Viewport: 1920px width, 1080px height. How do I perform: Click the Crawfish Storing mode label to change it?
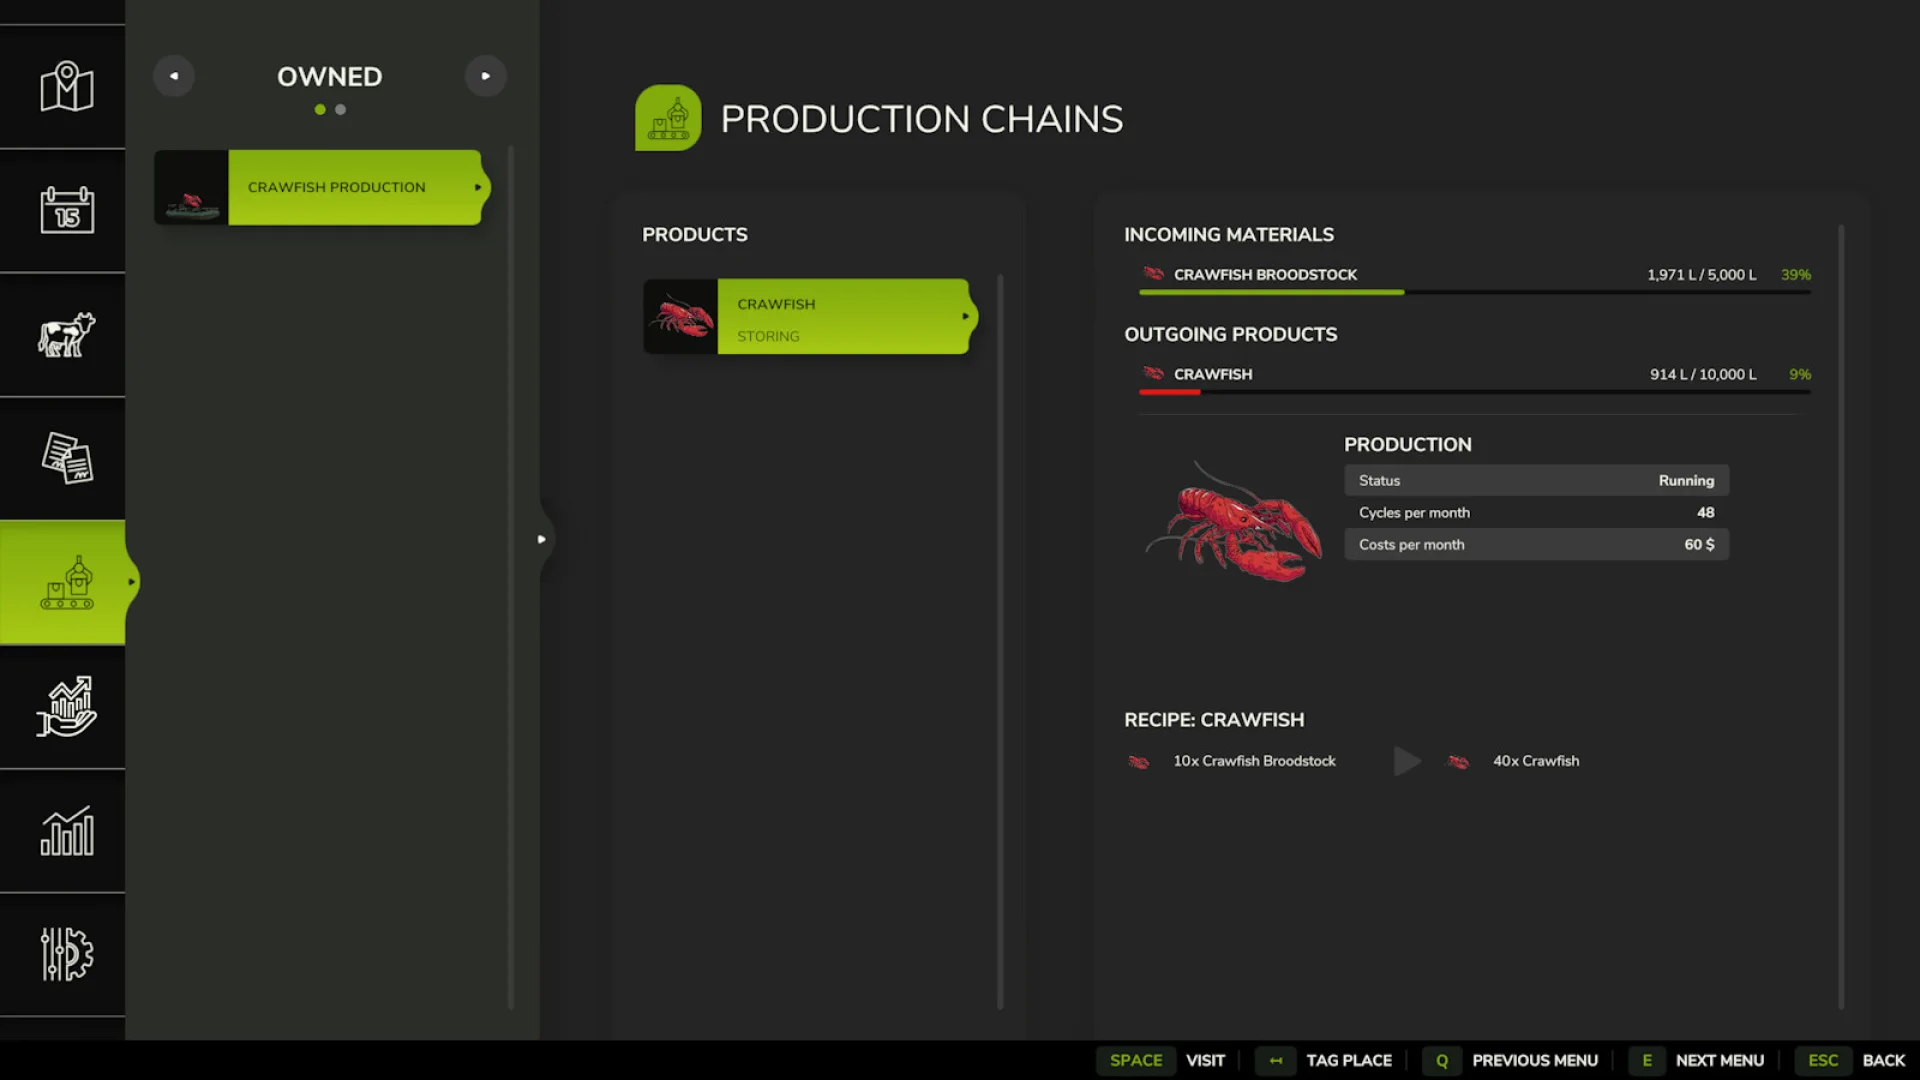point(766,336)
